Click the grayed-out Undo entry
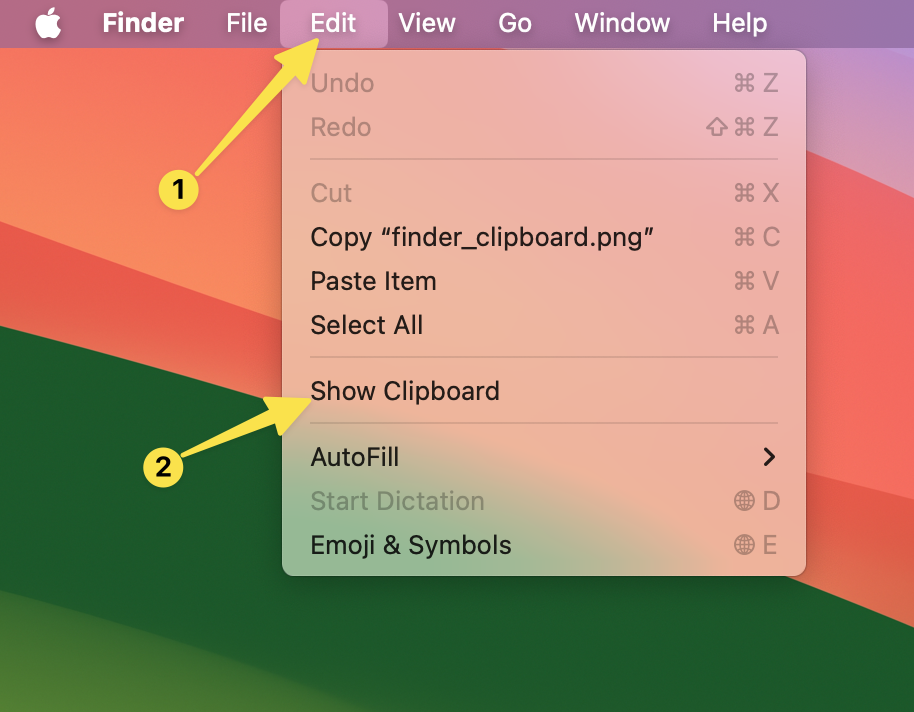Image resolution: width=914 pixels, height=712 pixels. (341, 83)
